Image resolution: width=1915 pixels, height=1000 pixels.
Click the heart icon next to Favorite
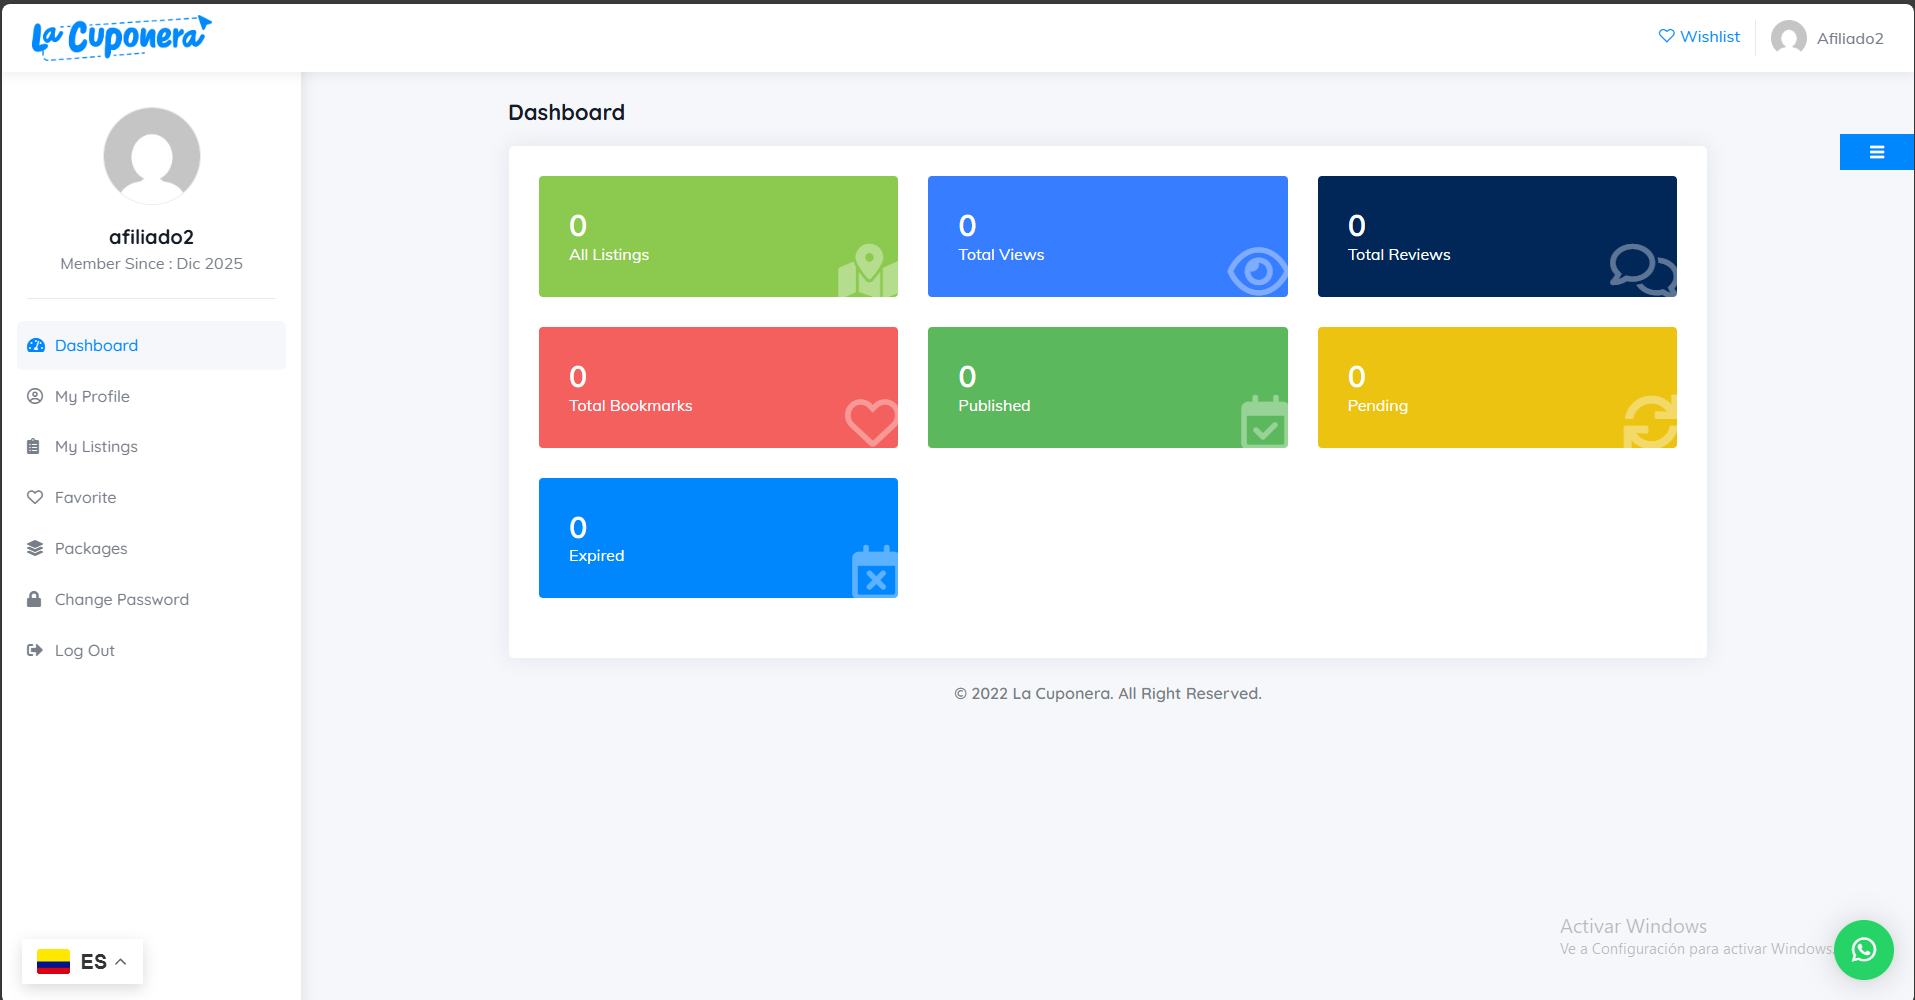click(34, 497)
